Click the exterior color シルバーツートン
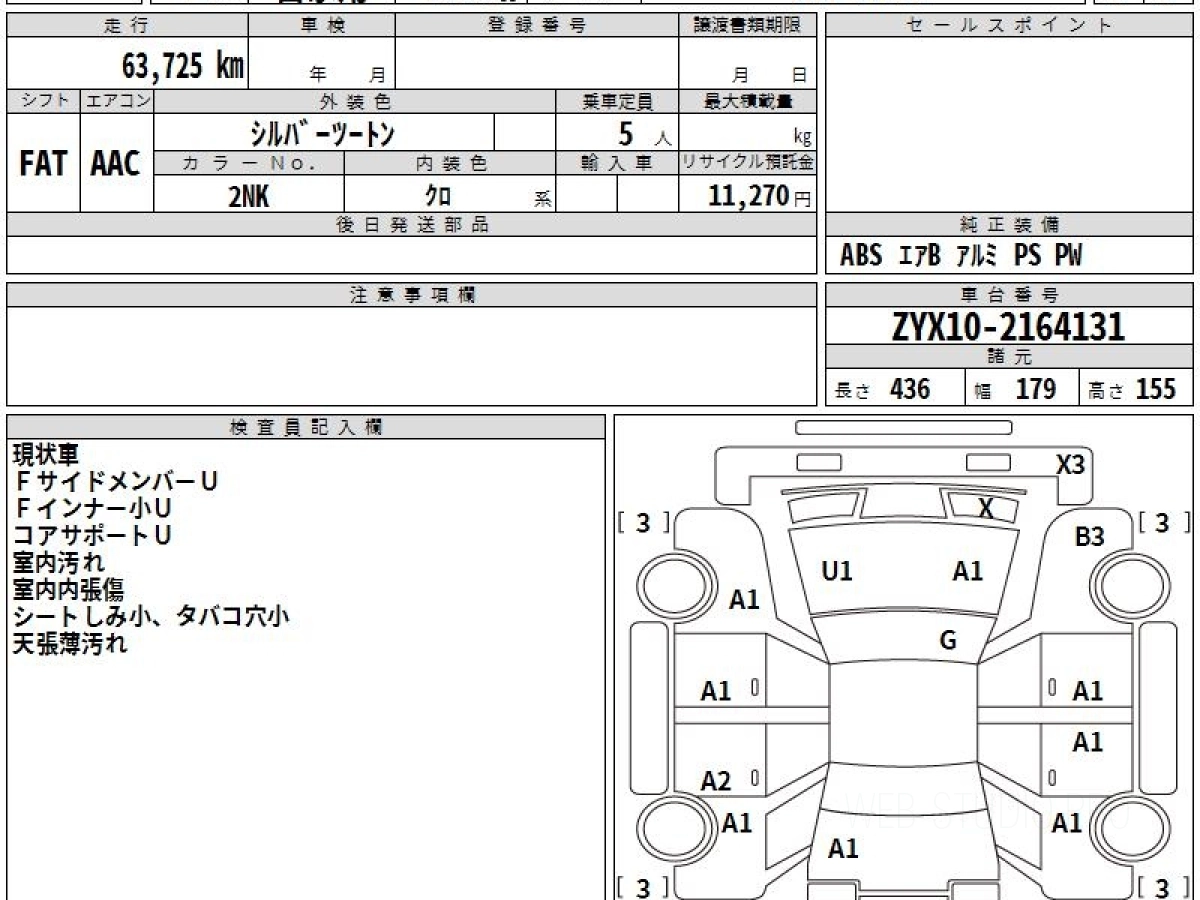The height and width of the screenshot is (900, 1200). 325,132
